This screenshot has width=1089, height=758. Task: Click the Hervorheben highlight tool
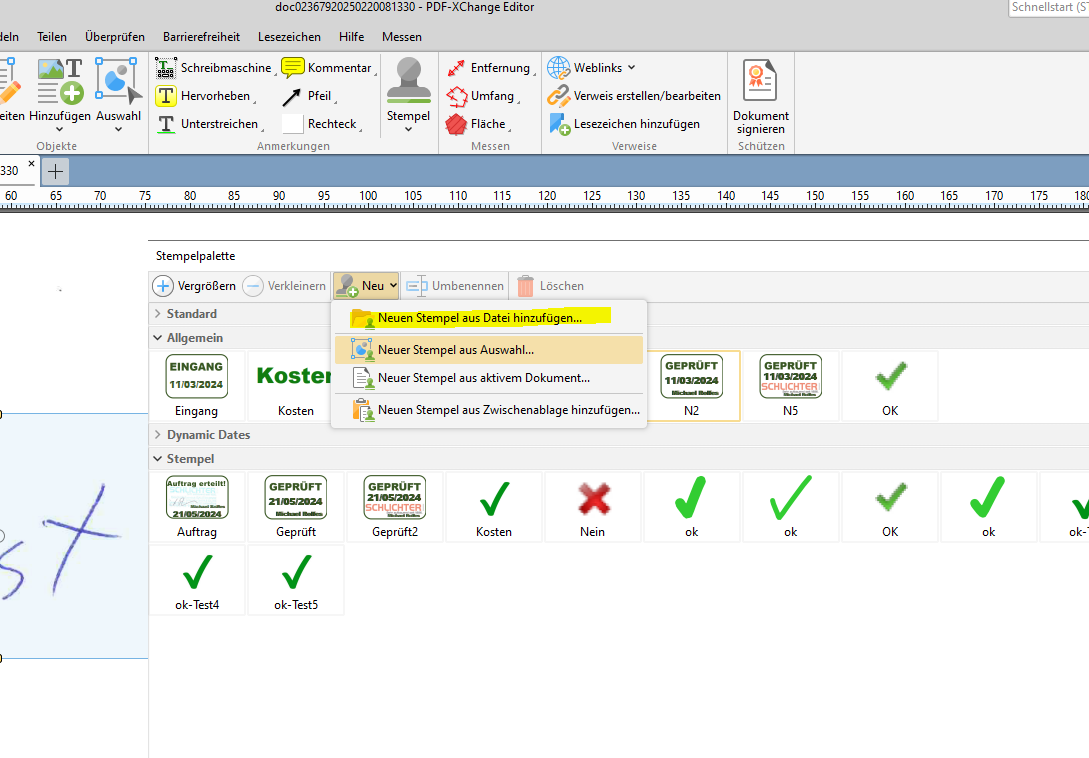(x=203, y=96)
